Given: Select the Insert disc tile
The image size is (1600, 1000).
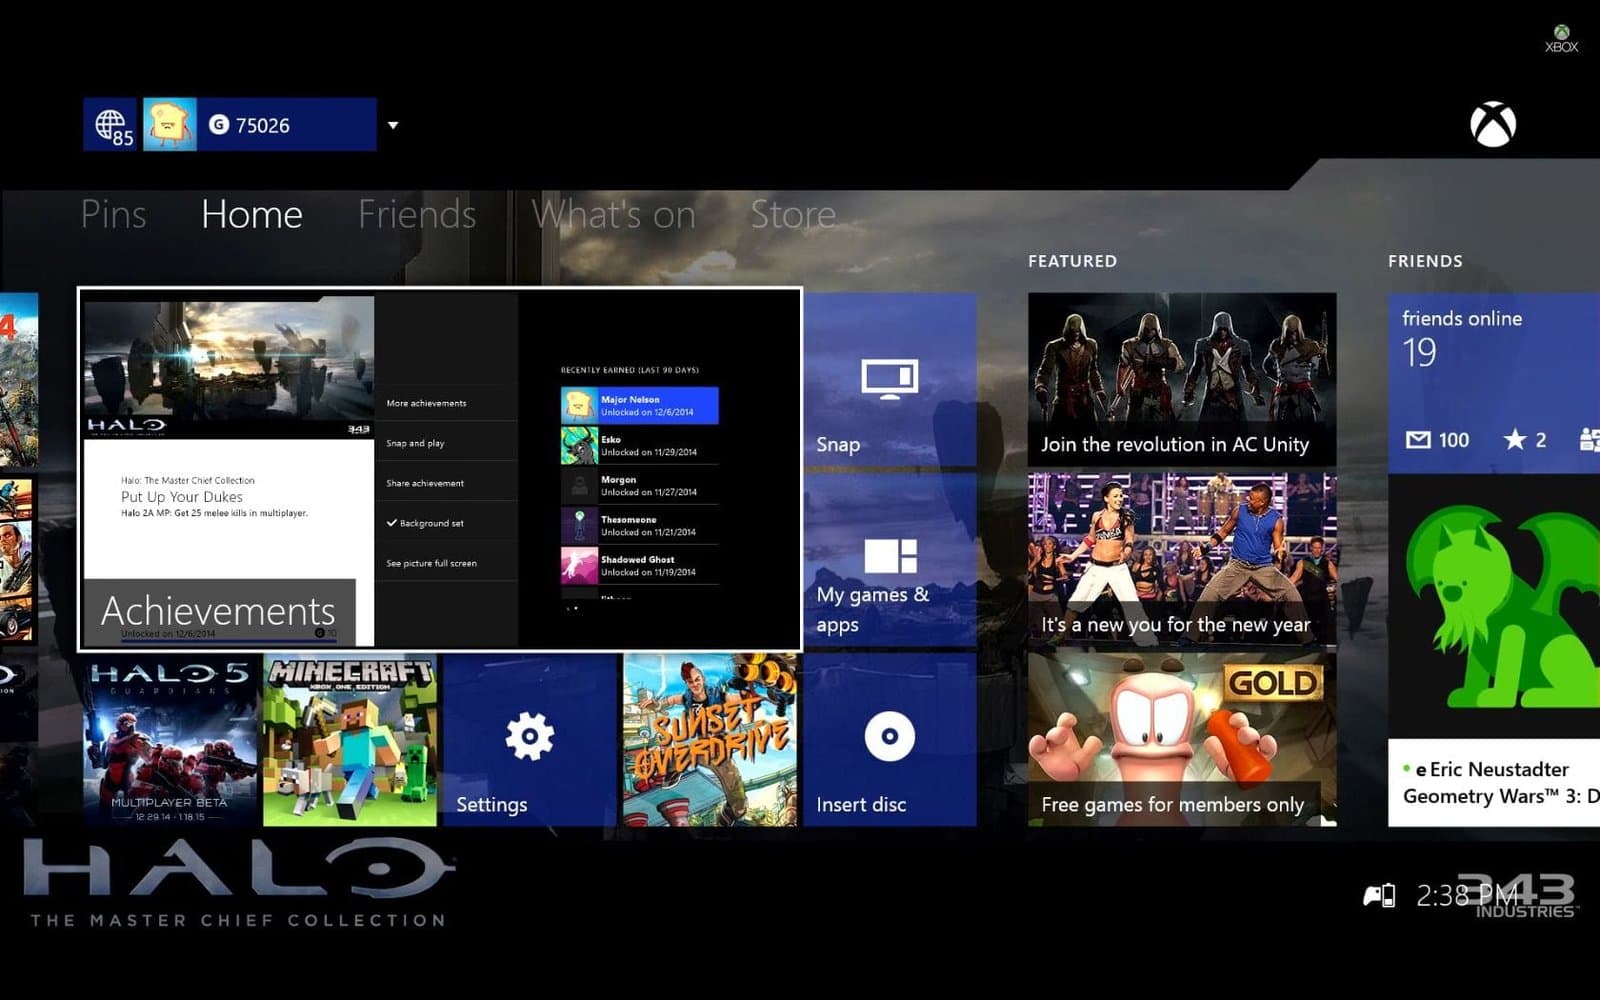Looking at the screenshot, I should click(890, 739).
